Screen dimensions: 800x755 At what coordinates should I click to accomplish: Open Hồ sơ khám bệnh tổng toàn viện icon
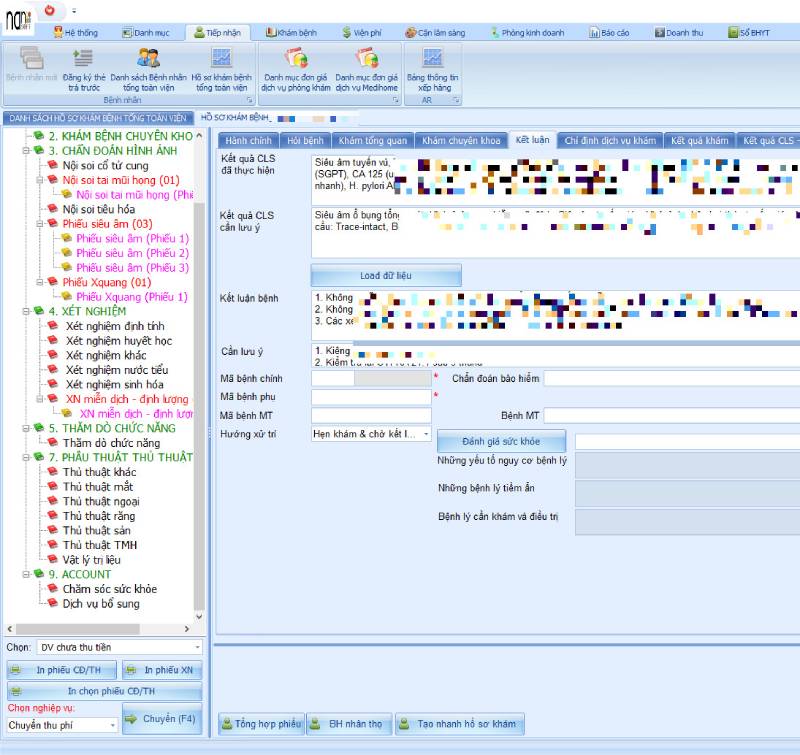tap(221, 70)
